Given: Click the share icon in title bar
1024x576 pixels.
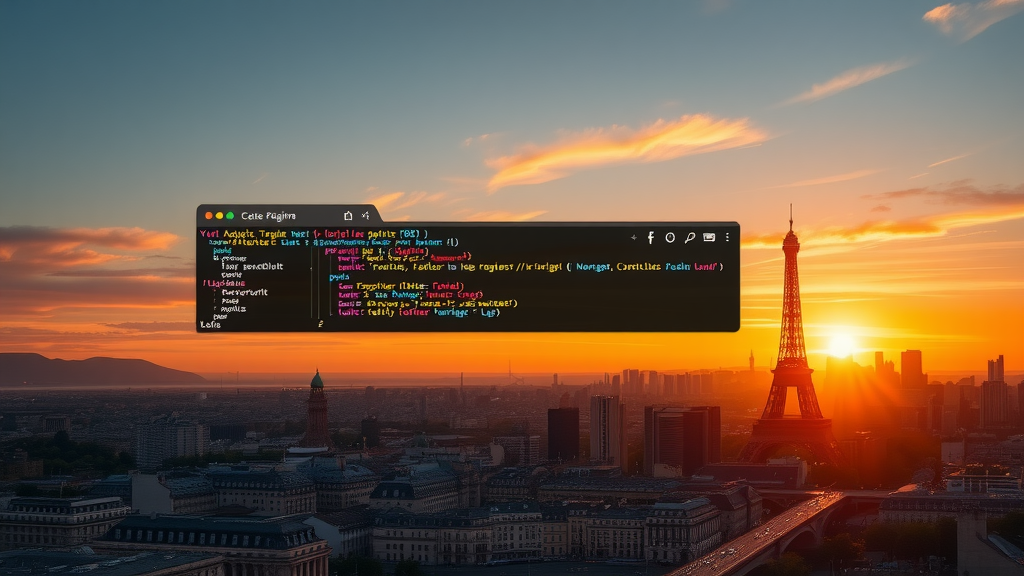Looking at the screenshot, I should pos(349,215).
